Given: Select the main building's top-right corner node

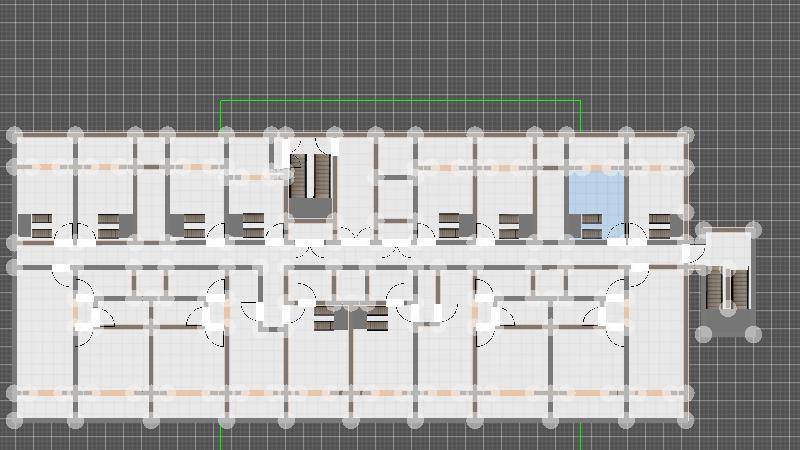Looking at the screenshot, I should [686, 134].
